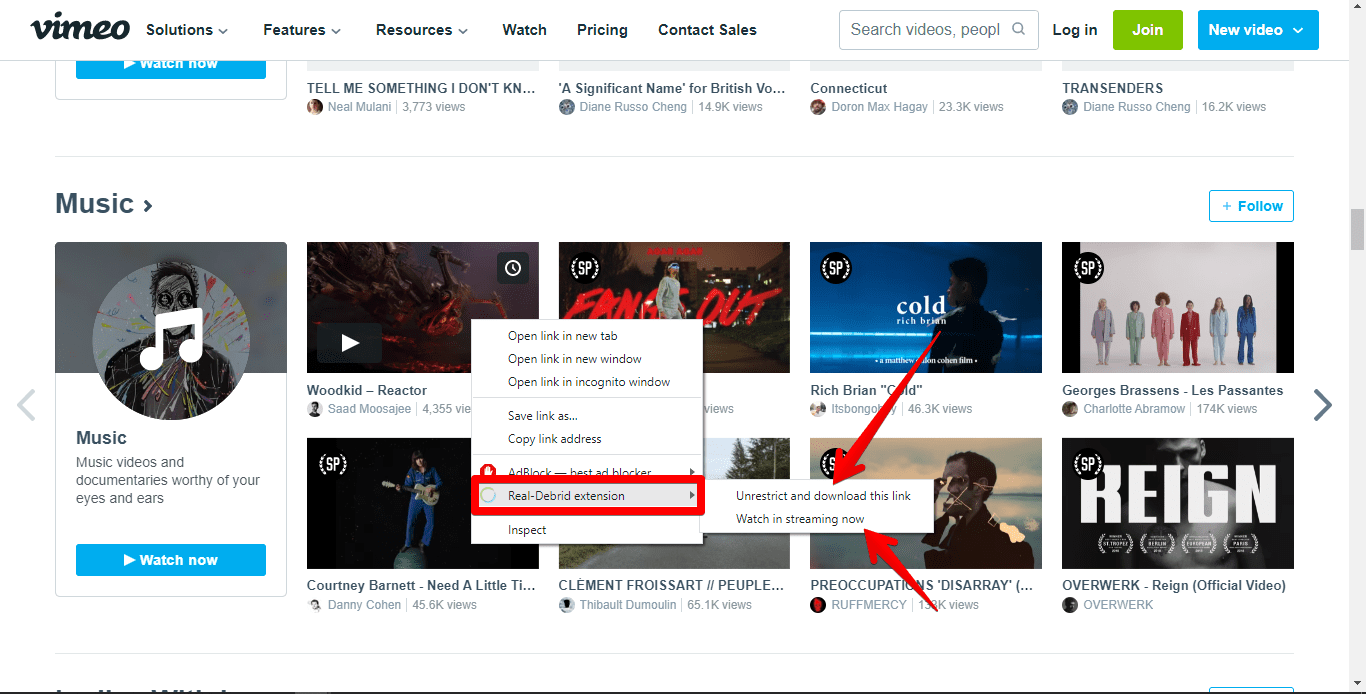Click the Danny Cohen user avatar

pyautogui.click(x=315, y=605)
